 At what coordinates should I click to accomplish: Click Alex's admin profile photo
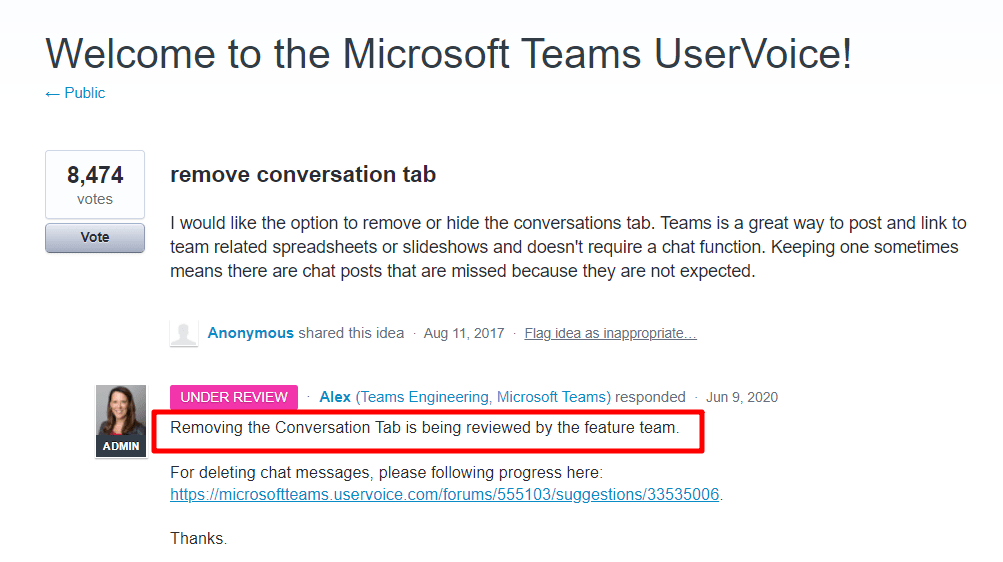coord(121,411)
